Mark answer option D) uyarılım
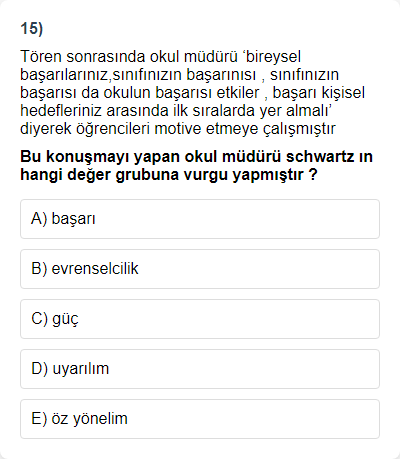This screenshot has width=400, height=459. [x=200, y=369]
